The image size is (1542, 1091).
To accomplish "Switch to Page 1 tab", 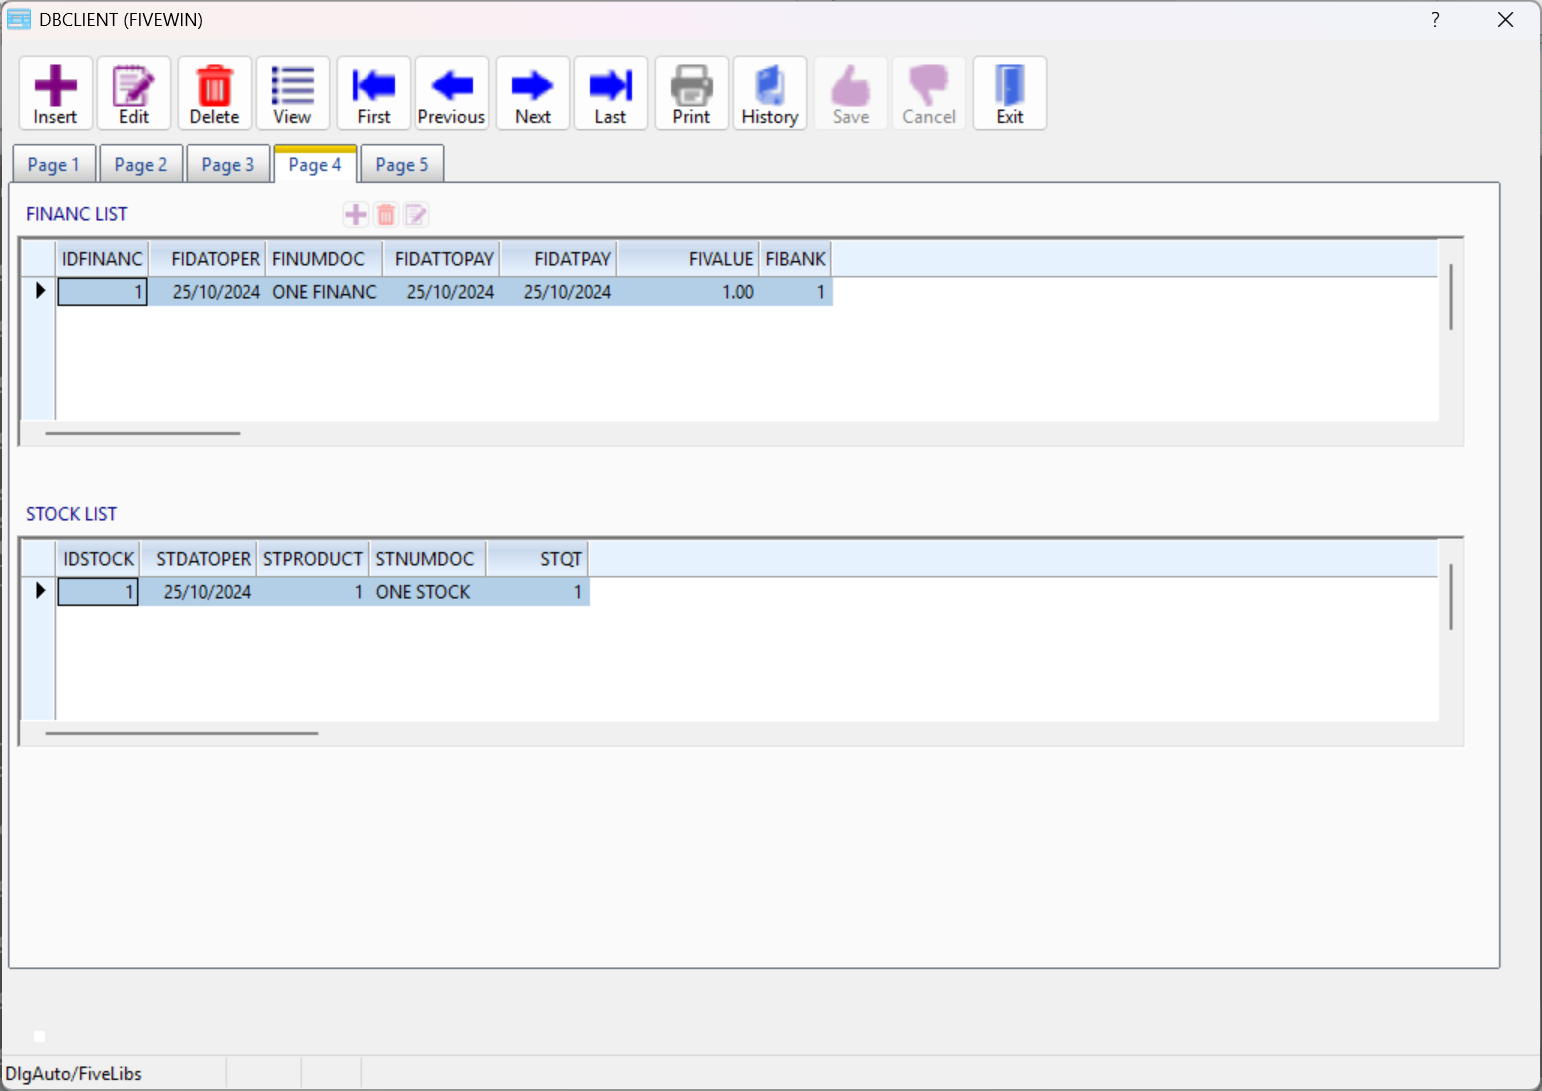I will pyautogui.click(x=53, y=165).
